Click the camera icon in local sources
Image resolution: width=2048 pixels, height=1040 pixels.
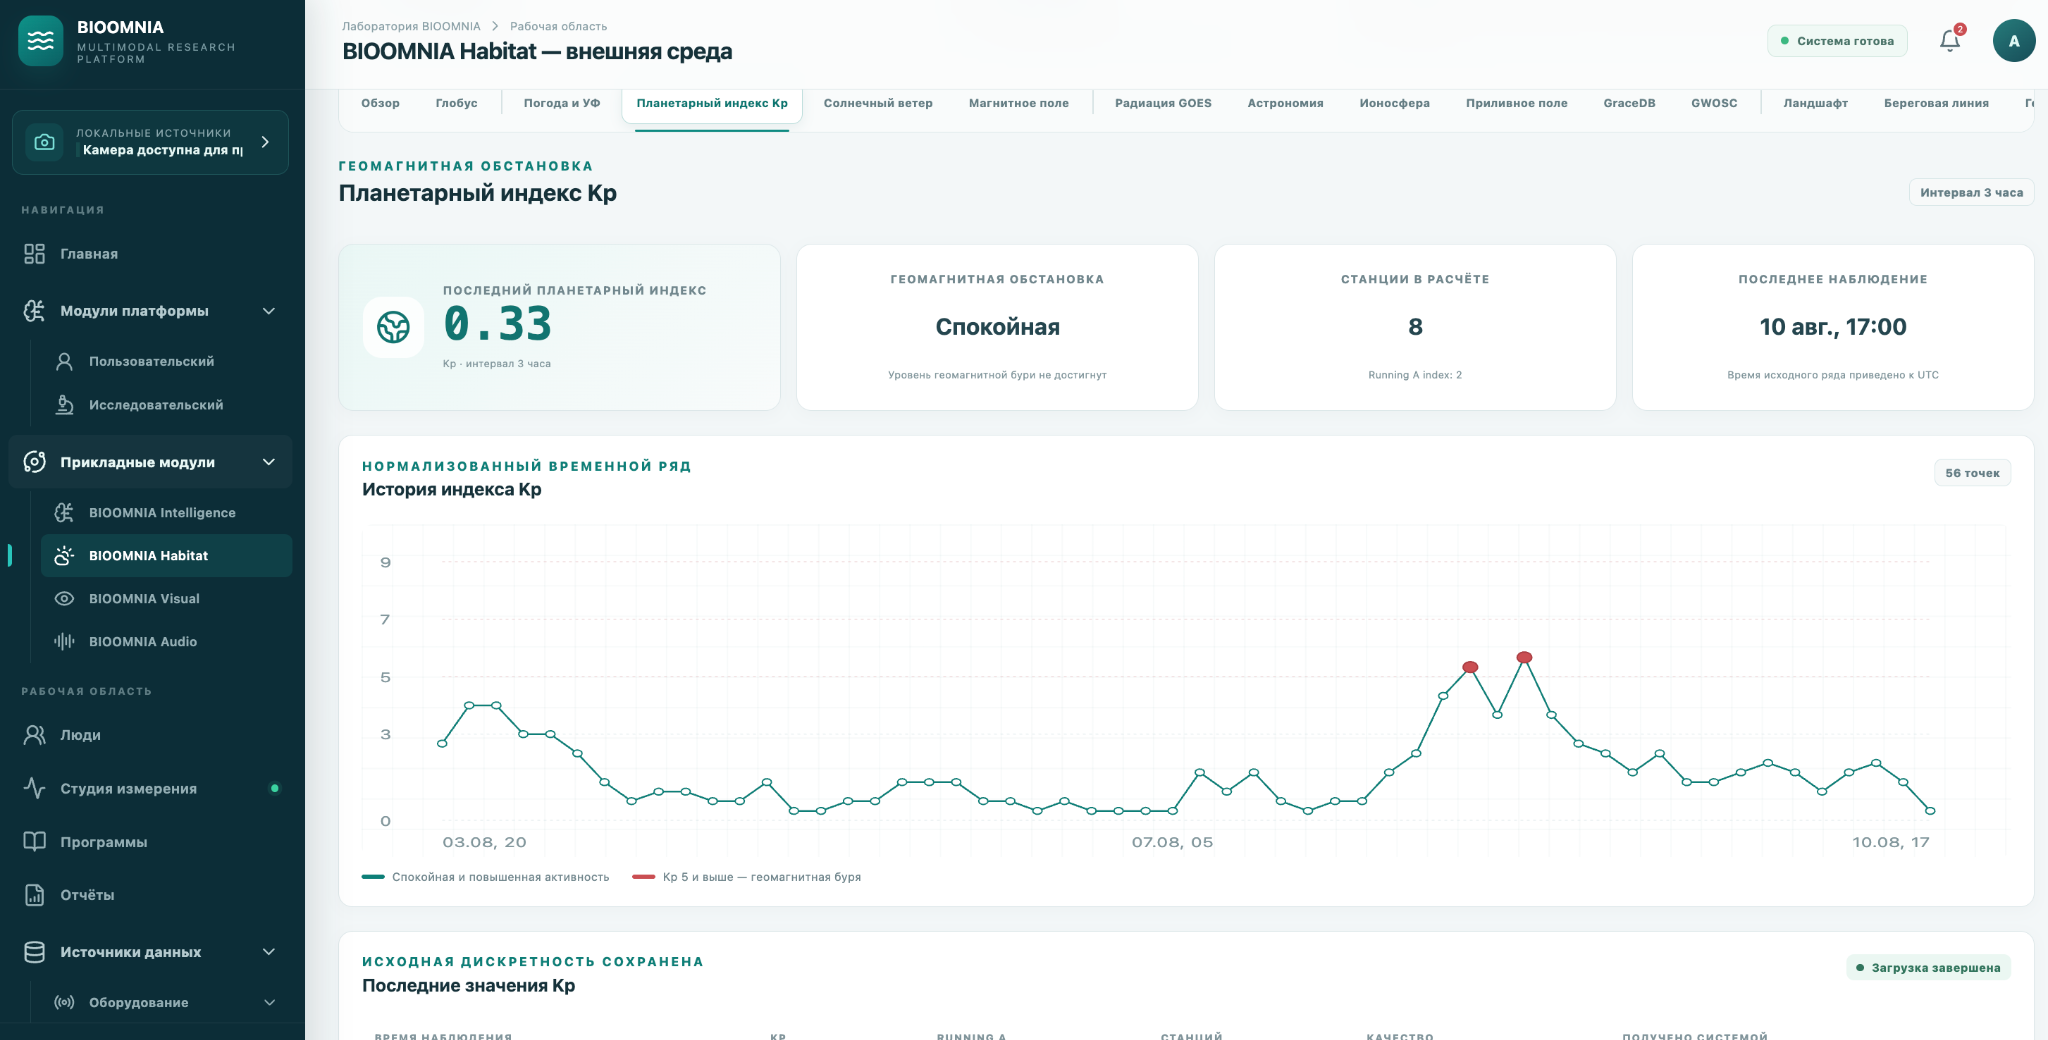(44, 142)
